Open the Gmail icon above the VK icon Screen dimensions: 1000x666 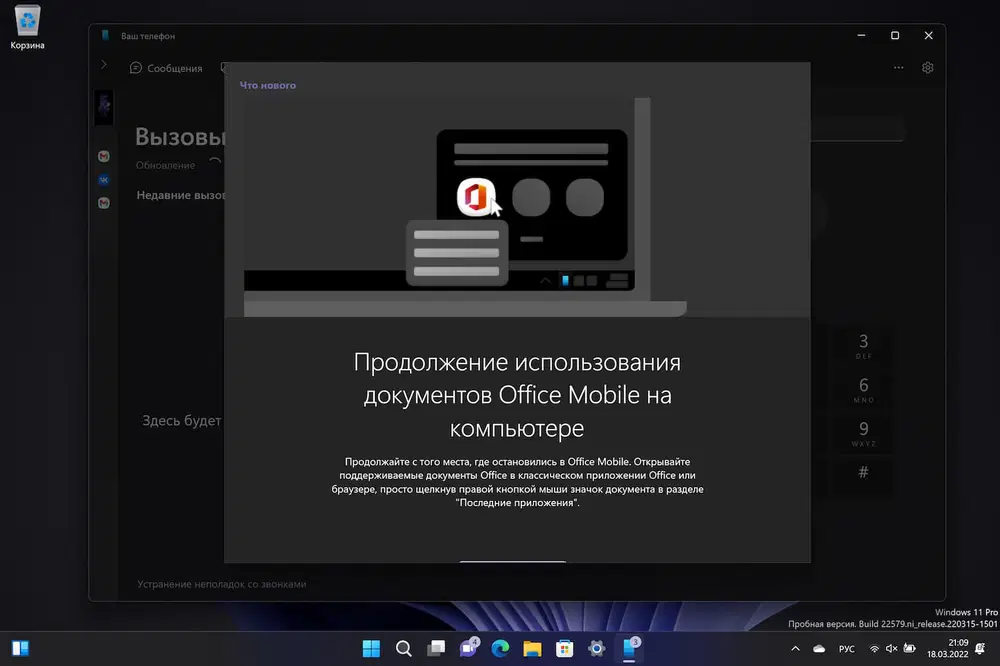point(104,156)
